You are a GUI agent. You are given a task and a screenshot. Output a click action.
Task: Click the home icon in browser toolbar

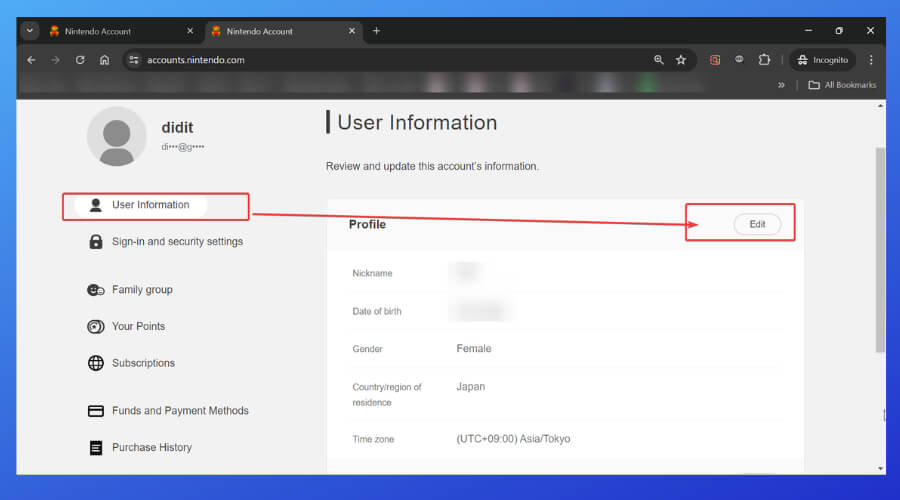coord(105,60)
